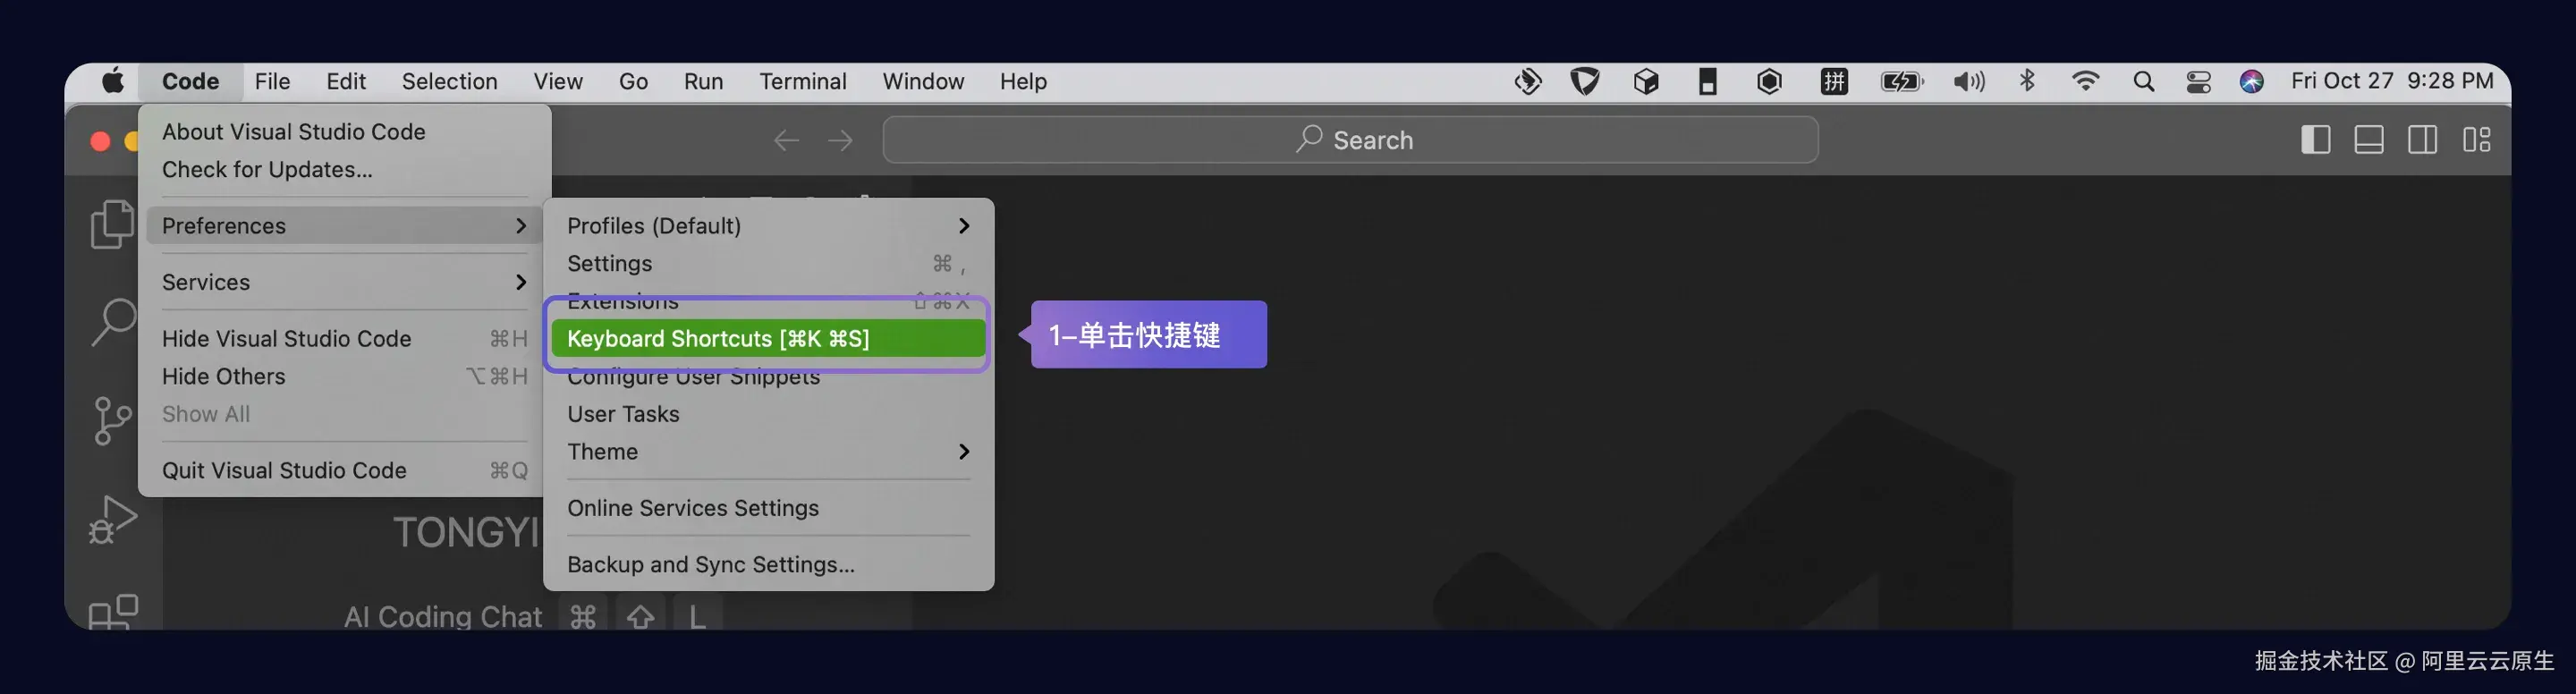Open Control Center in menu bar
This screenshot has height=694, width=2576.
[2198, 82]
